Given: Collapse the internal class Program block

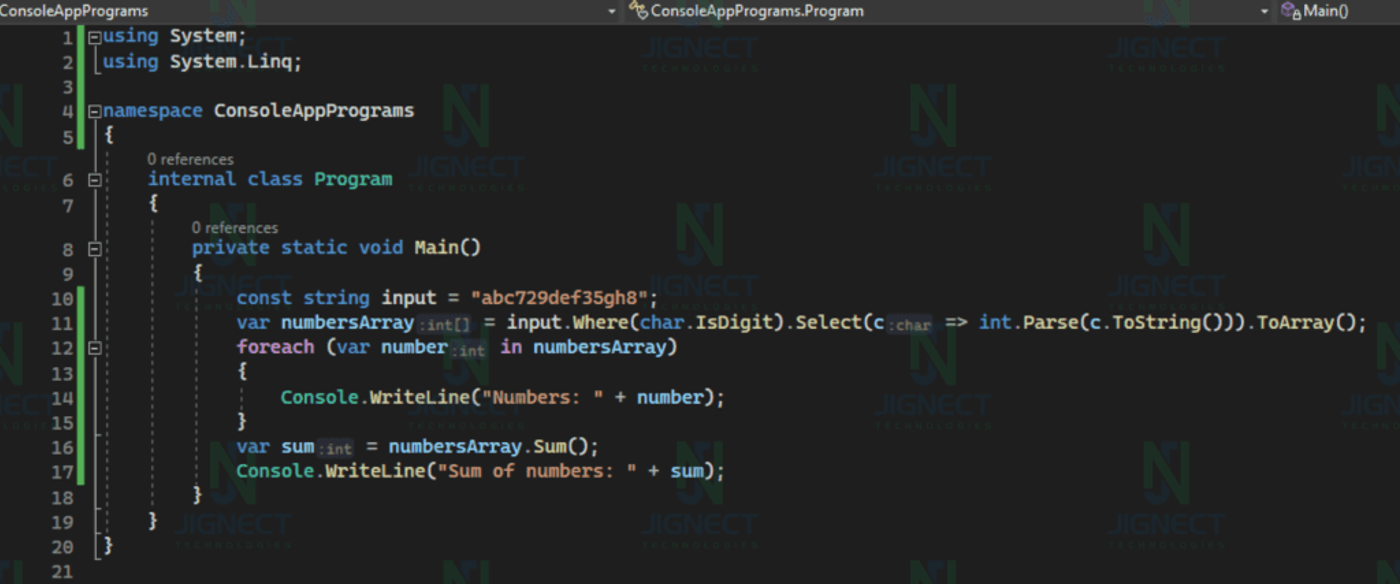Looking at the screenshot, I should click(x=94, y=180).
